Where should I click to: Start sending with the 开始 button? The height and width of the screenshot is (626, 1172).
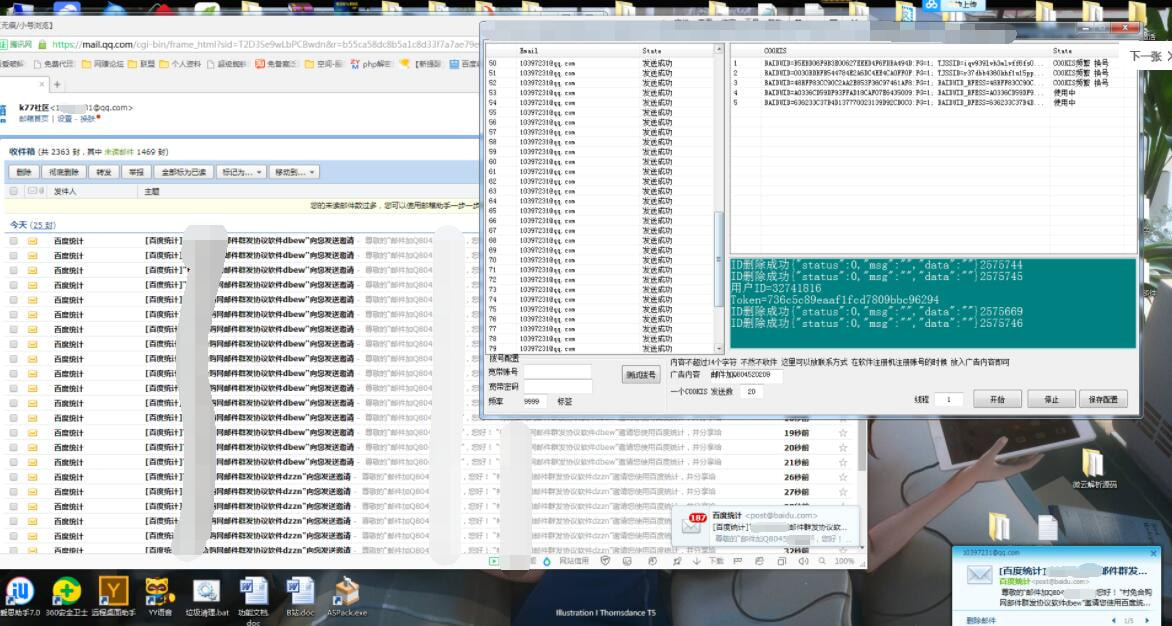tap(997, 400)
